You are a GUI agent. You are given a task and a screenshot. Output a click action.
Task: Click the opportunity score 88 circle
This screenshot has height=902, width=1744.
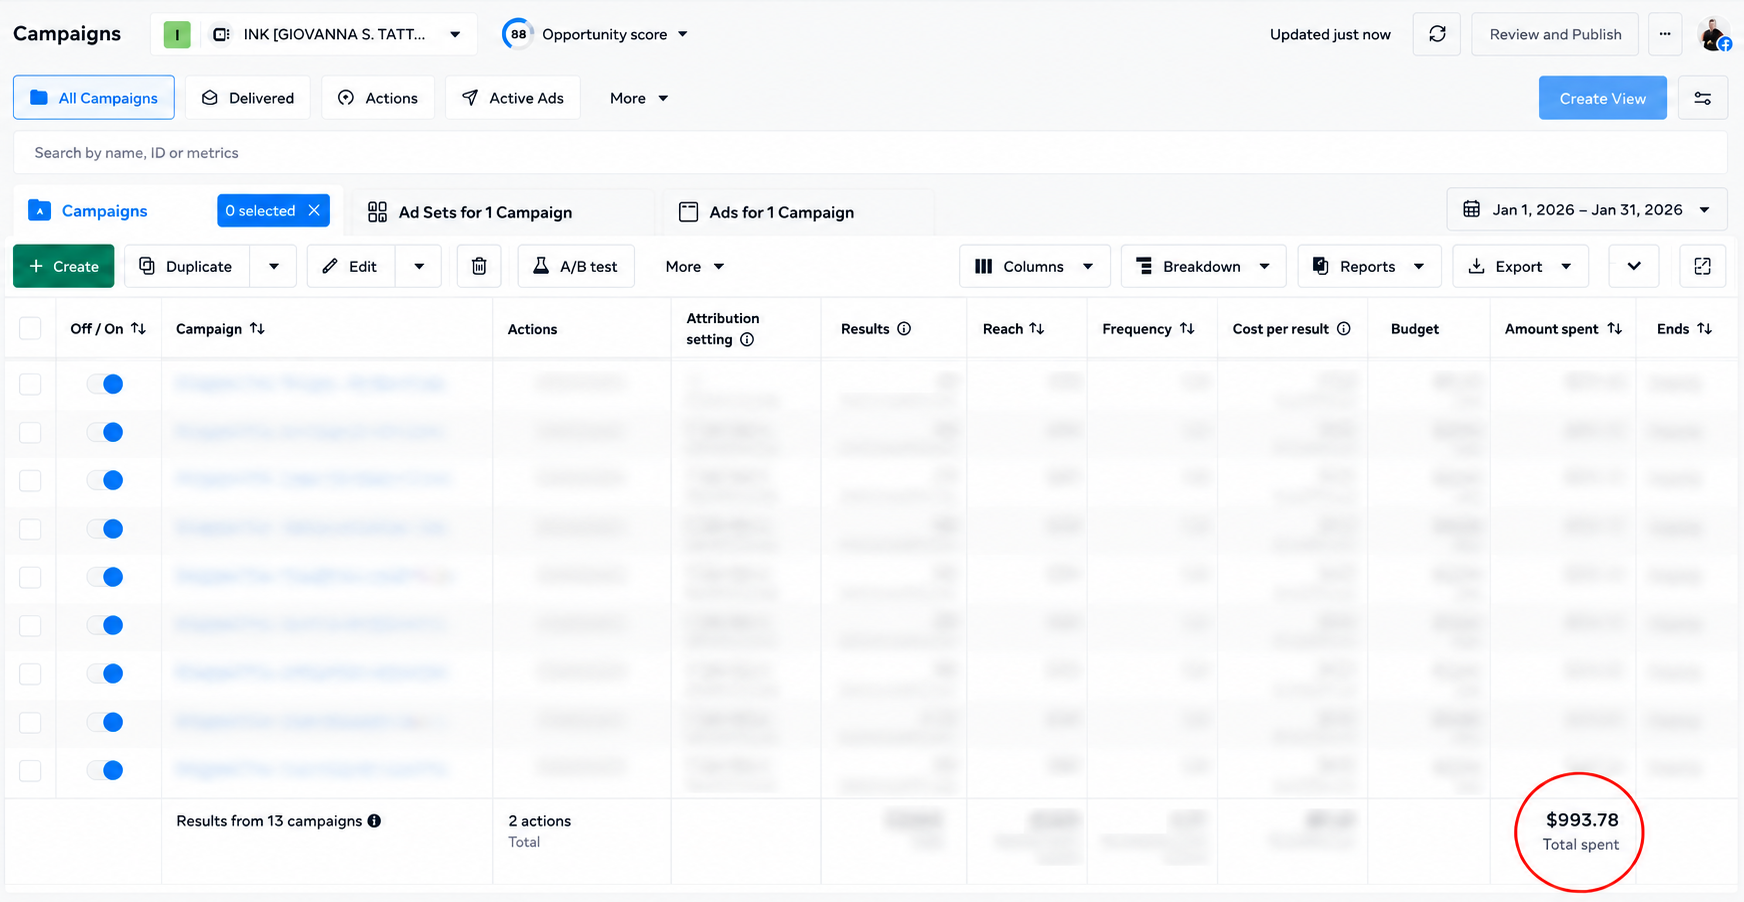tap(518, 34)
